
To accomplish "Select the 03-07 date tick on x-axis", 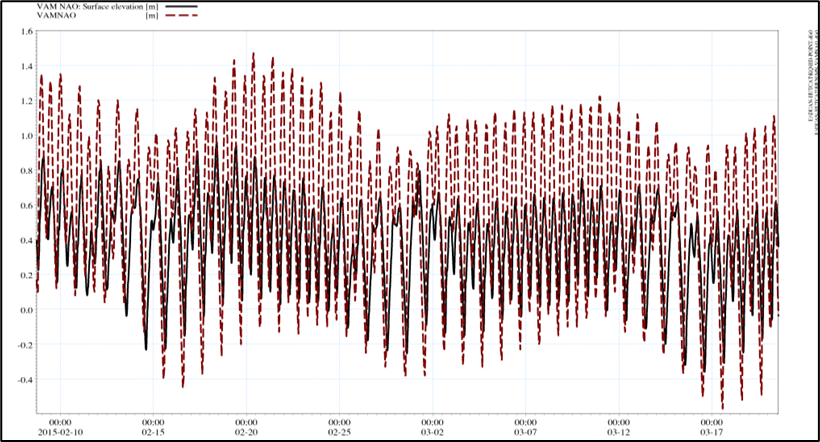I will [525, 432].
